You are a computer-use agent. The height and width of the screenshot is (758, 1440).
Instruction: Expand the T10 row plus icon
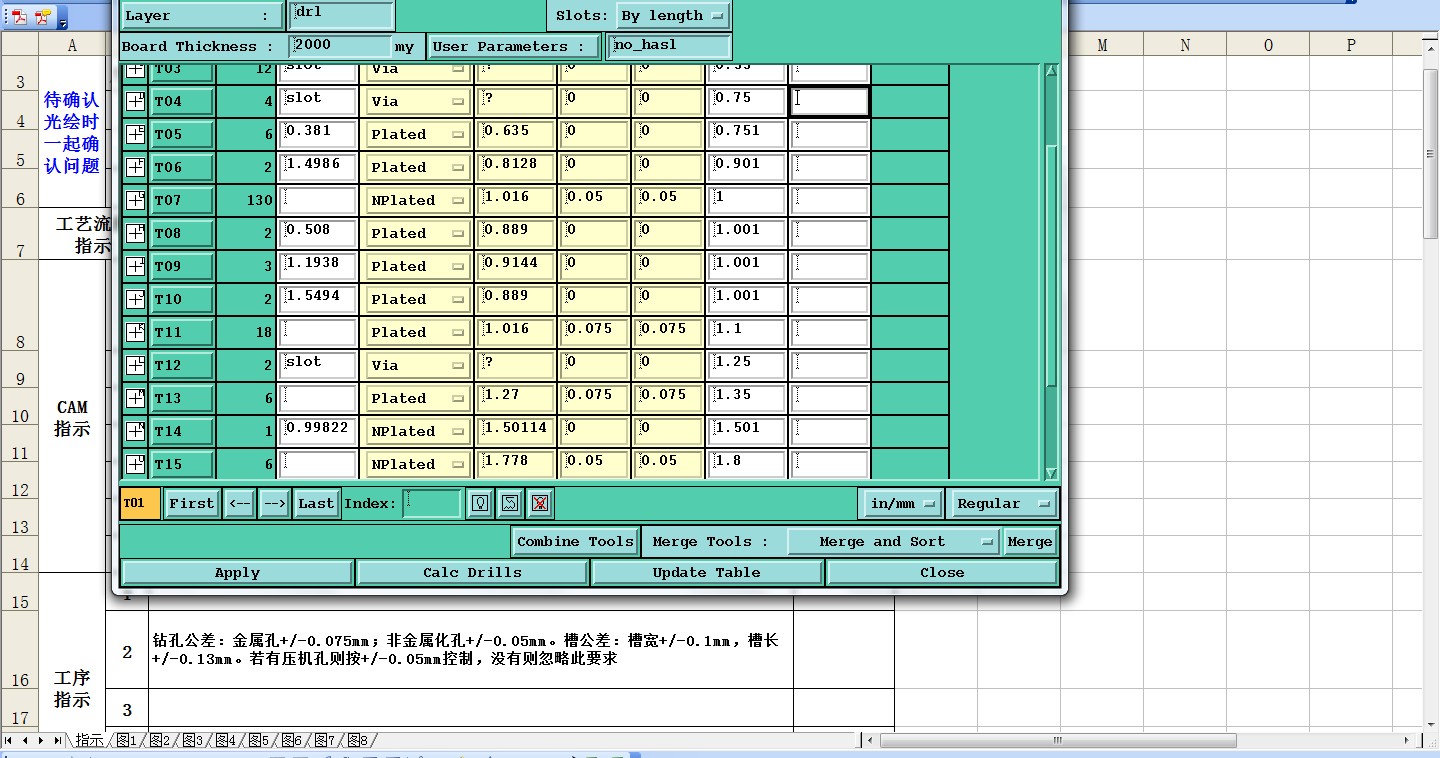coord(135,299)
